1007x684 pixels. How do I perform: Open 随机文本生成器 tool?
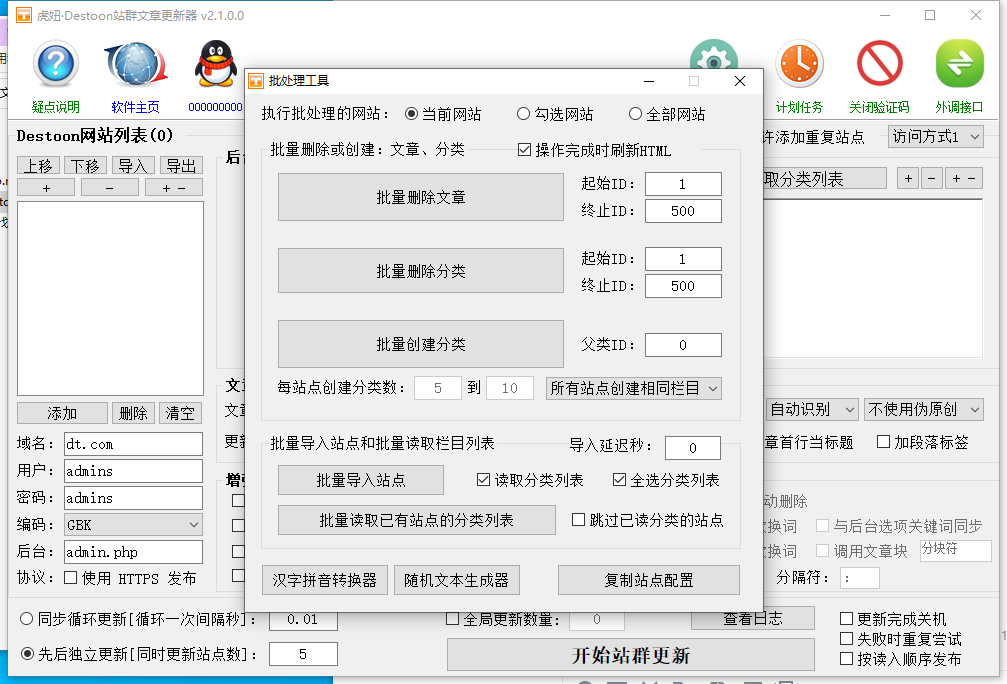[x=457, y=580]
